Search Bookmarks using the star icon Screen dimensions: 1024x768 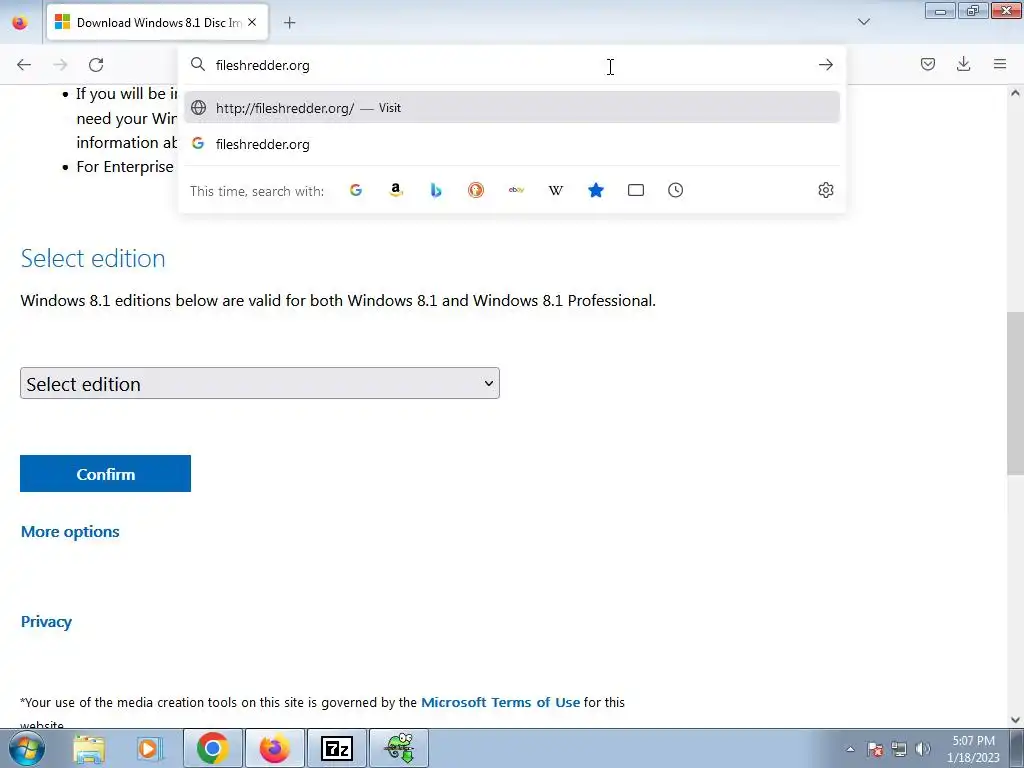596,190
